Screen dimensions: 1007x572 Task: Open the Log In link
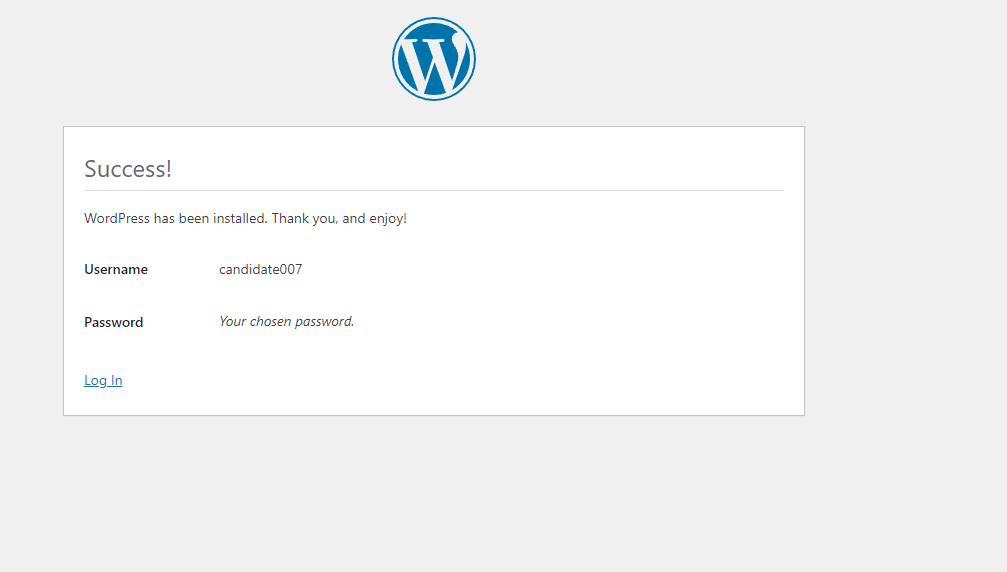[x=103, y=380]
